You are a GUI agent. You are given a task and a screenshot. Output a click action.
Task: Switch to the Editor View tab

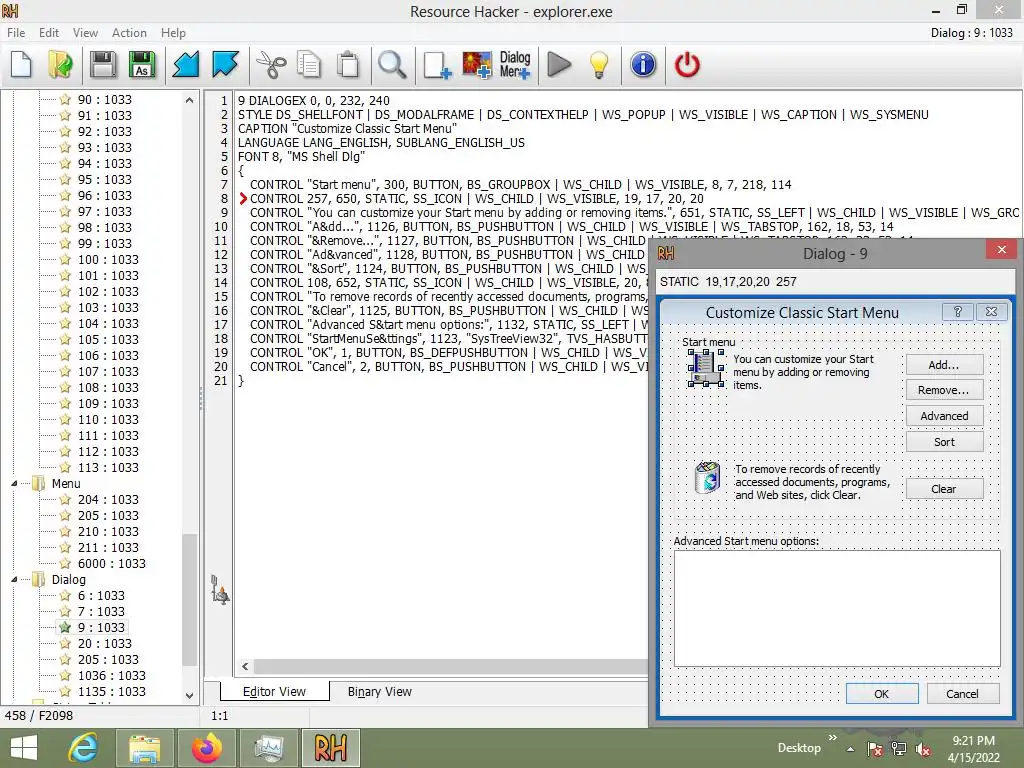click(274, 692)
